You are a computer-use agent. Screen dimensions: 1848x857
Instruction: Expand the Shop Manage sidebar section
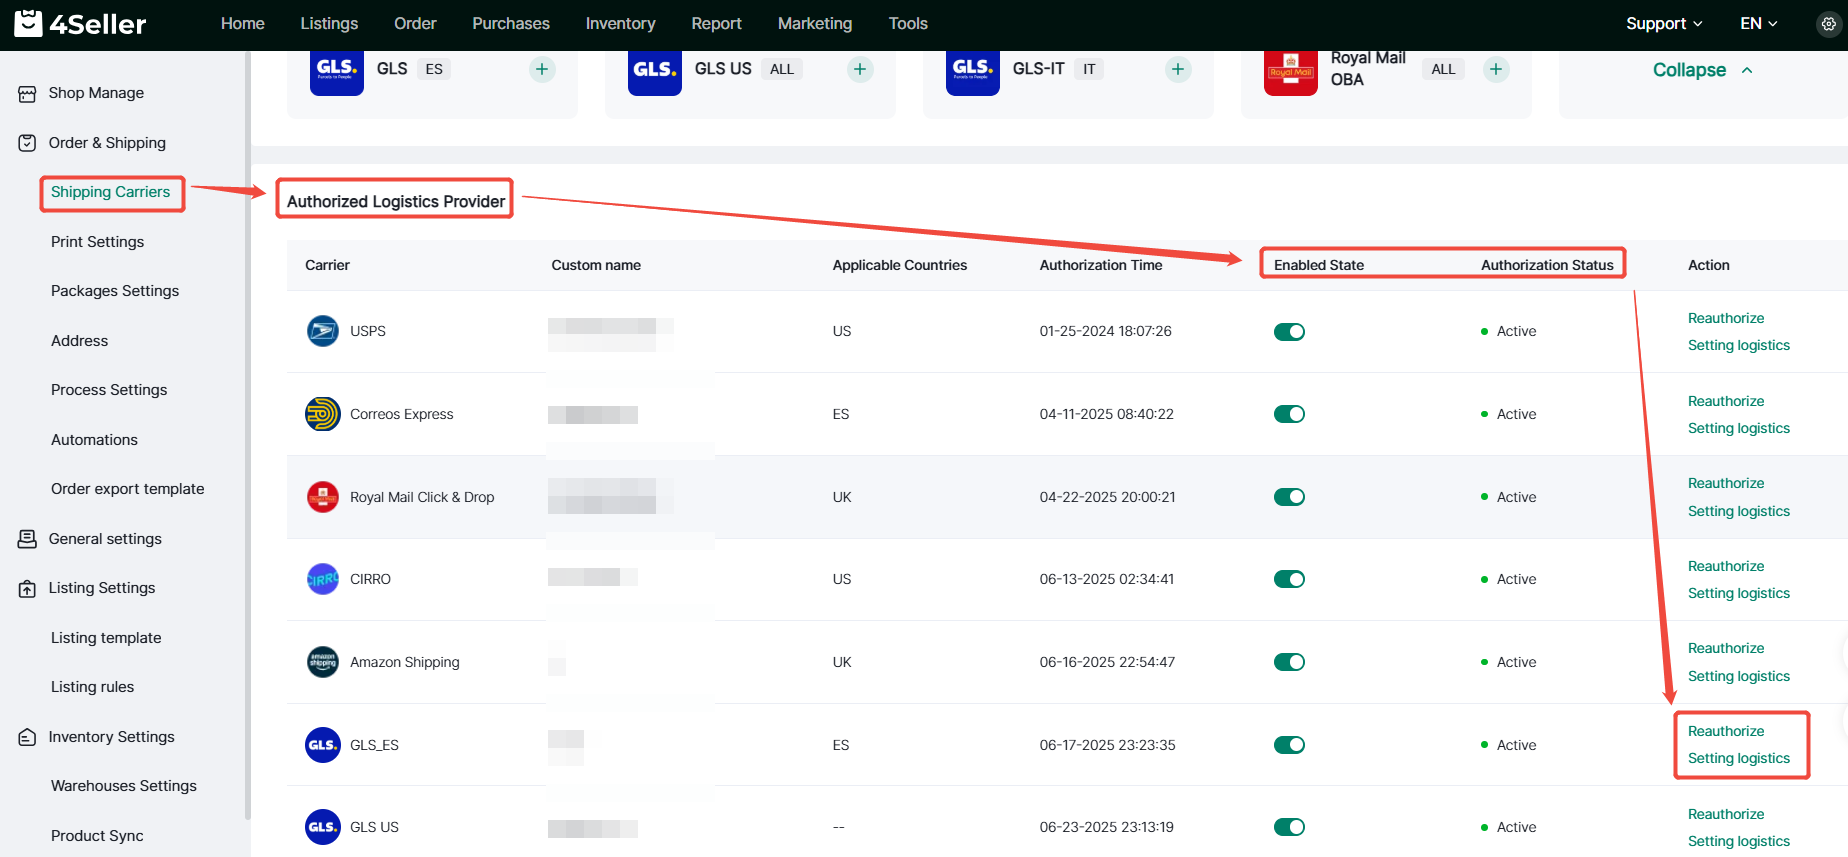[x=96, y=93]
